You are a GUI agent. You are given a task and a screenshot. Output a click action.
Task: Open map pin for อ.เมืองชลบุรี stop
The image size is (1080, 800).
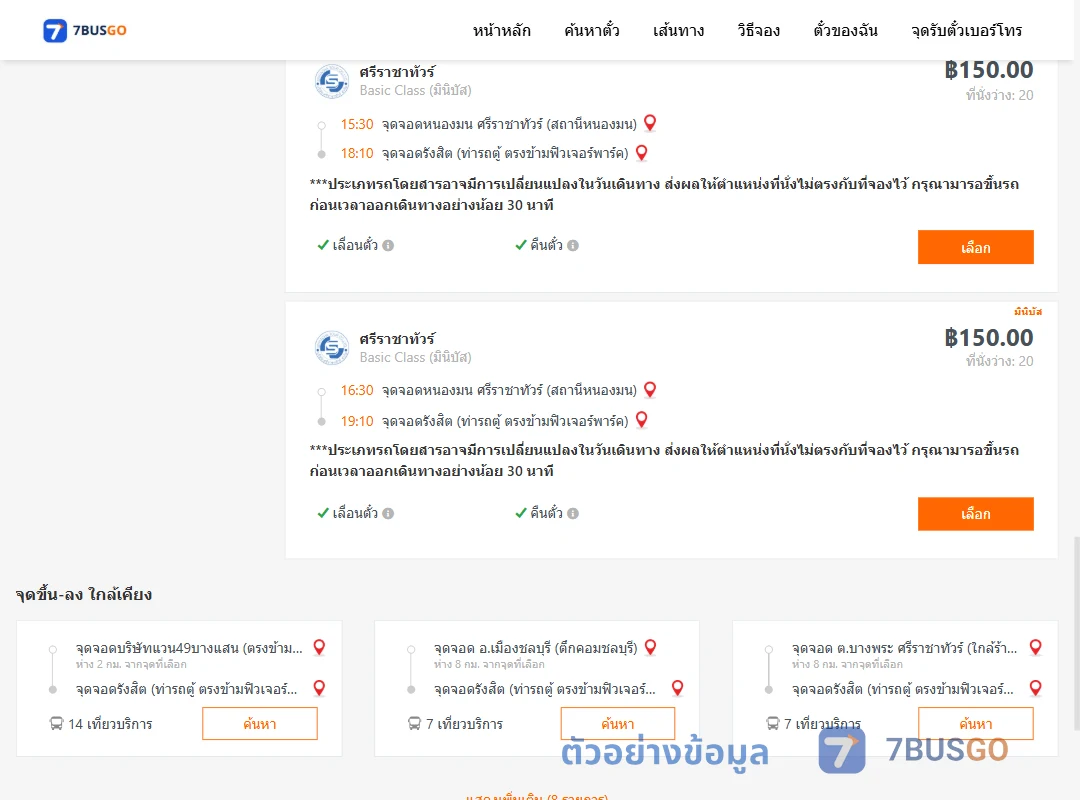pos(650,647)
